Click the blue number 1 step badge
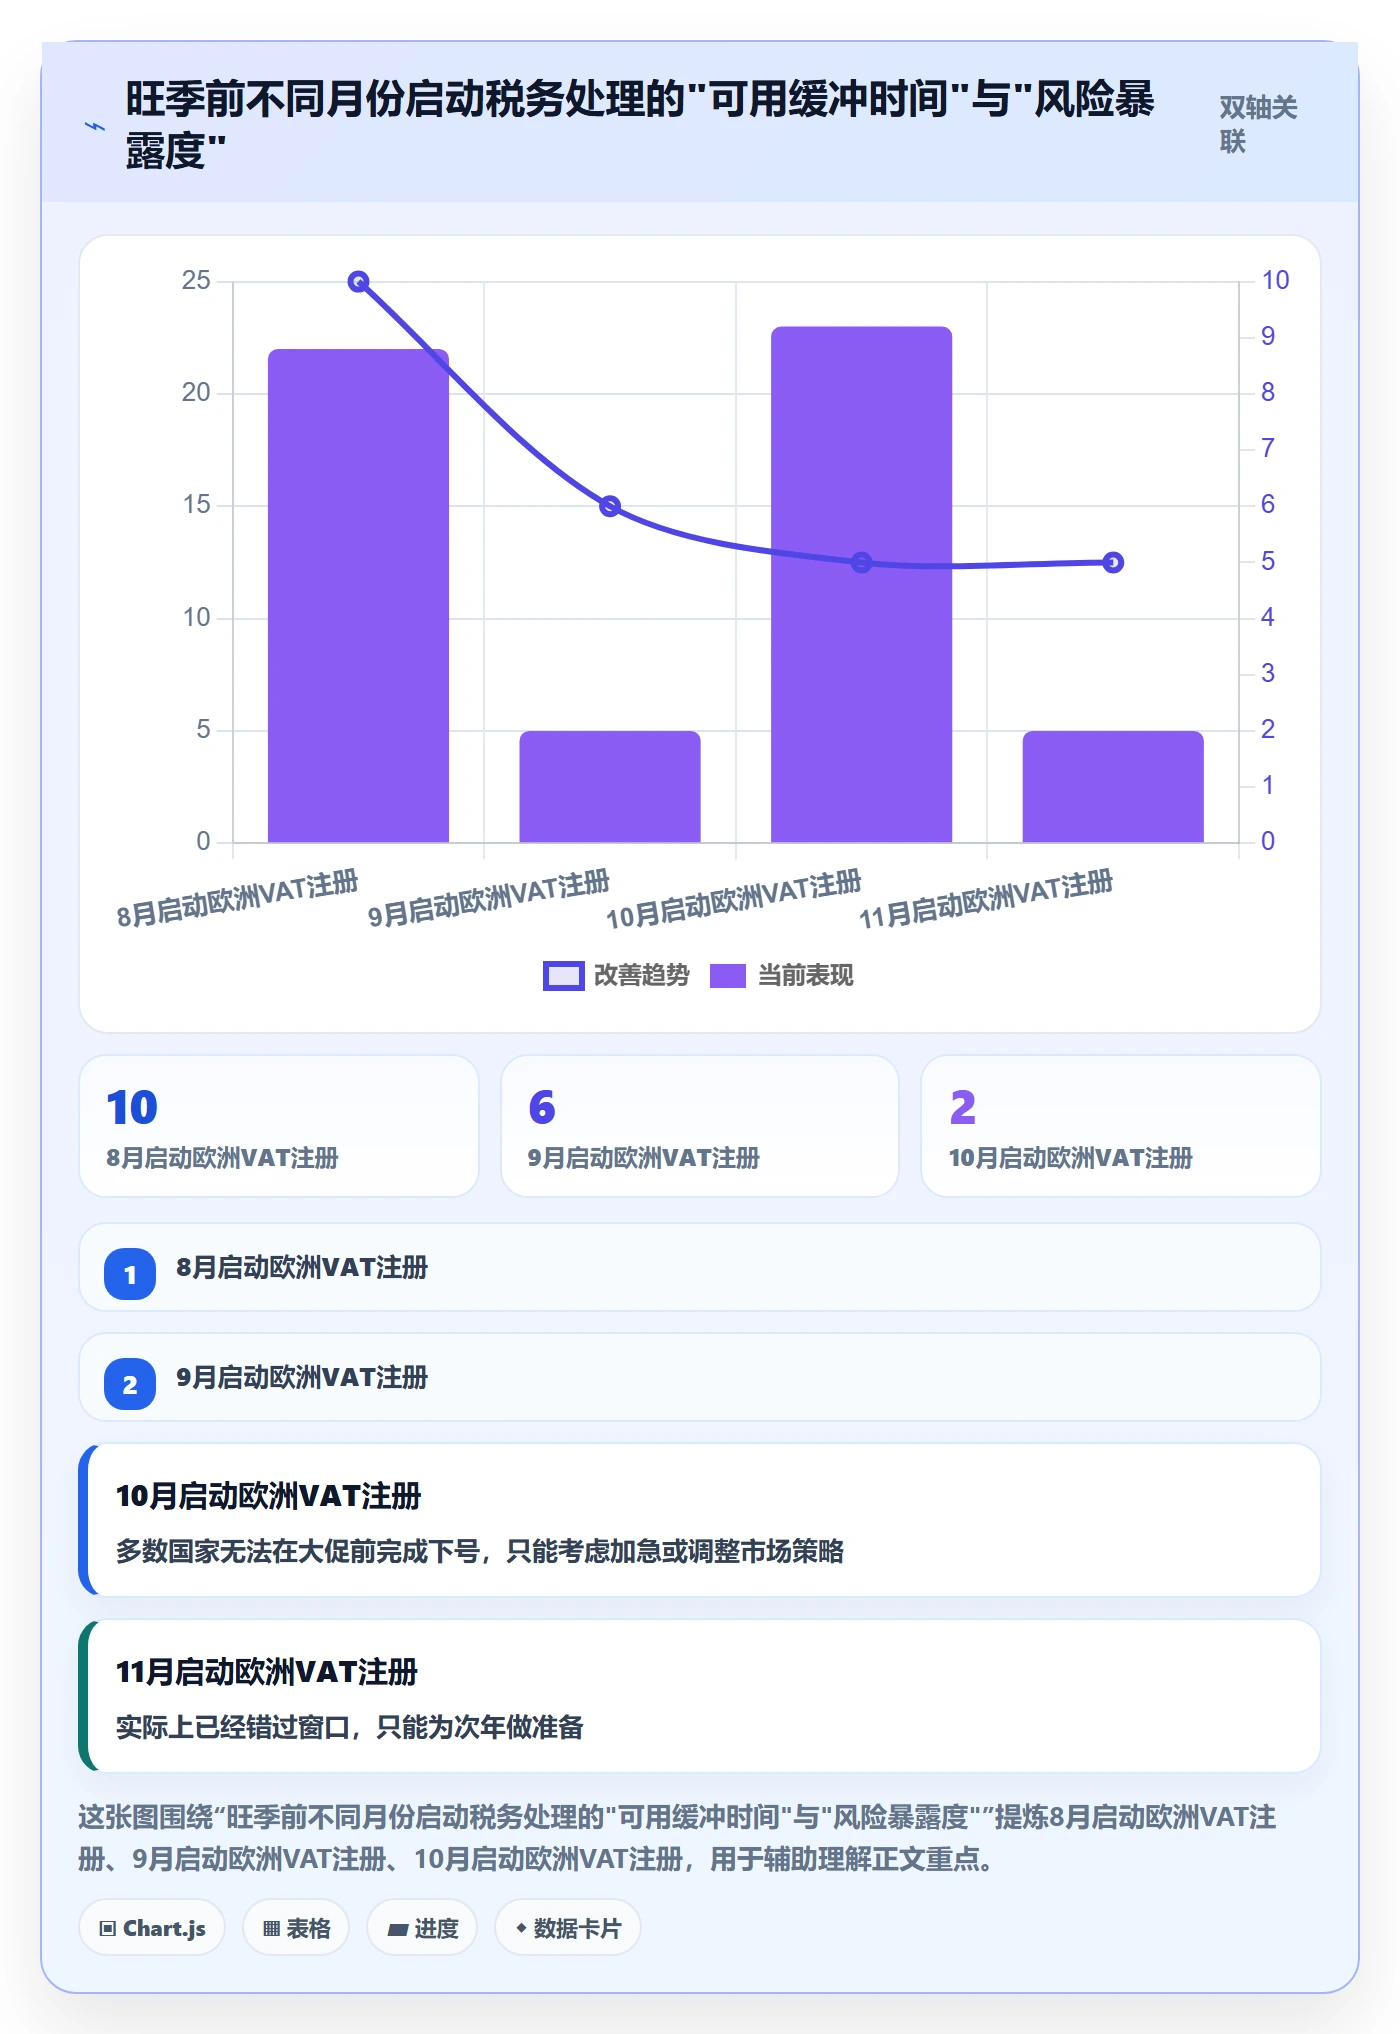This screenshot has height=2034, width=1400. pyautogui.click(x=130, y=1274)
